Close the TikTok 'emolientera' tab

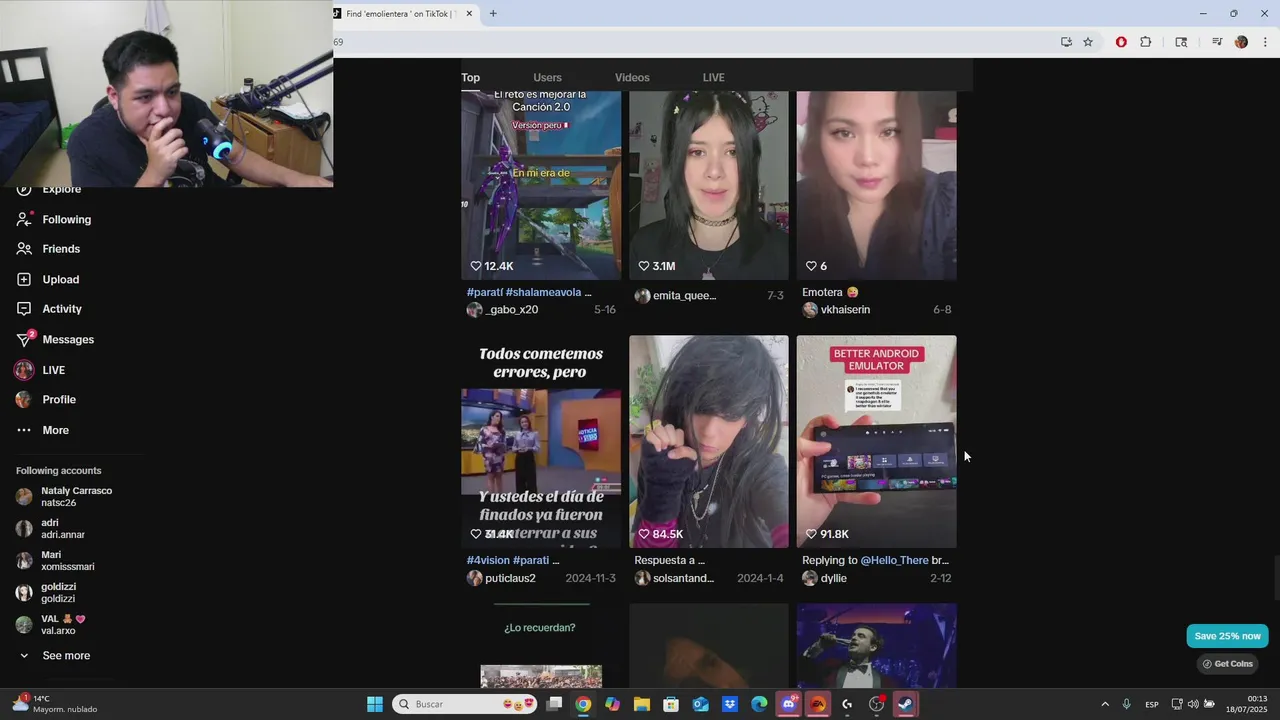pyautogui.click(x=469, y=13)
